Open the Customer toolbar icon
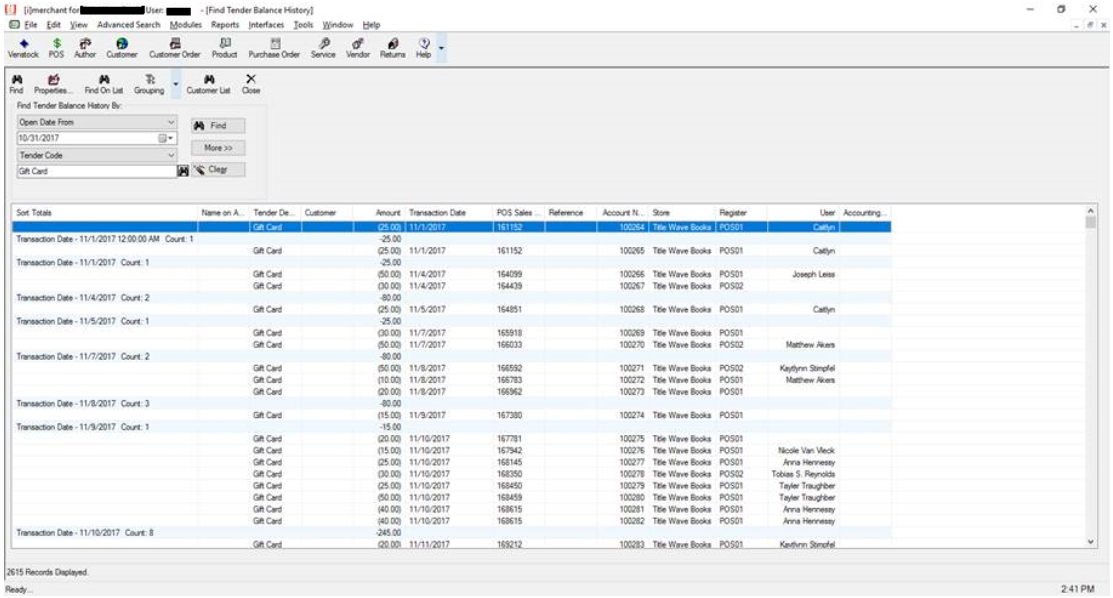 (x=121, y=48)
